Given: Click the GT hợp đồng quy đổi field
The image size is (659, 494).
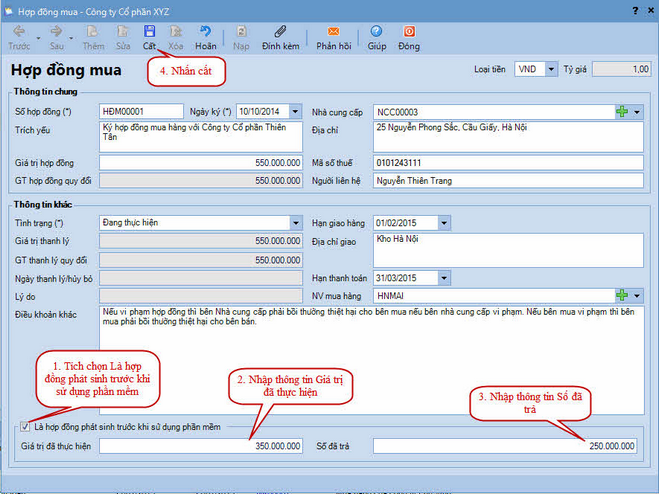Looking at the screenshot, I should (201, 181).
